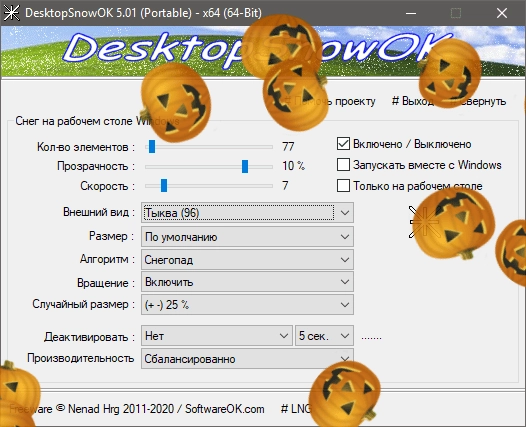This screenshot has height=427, width=526.
Task: Open the Случайный размер dropdown
Action: click(247, 305)
